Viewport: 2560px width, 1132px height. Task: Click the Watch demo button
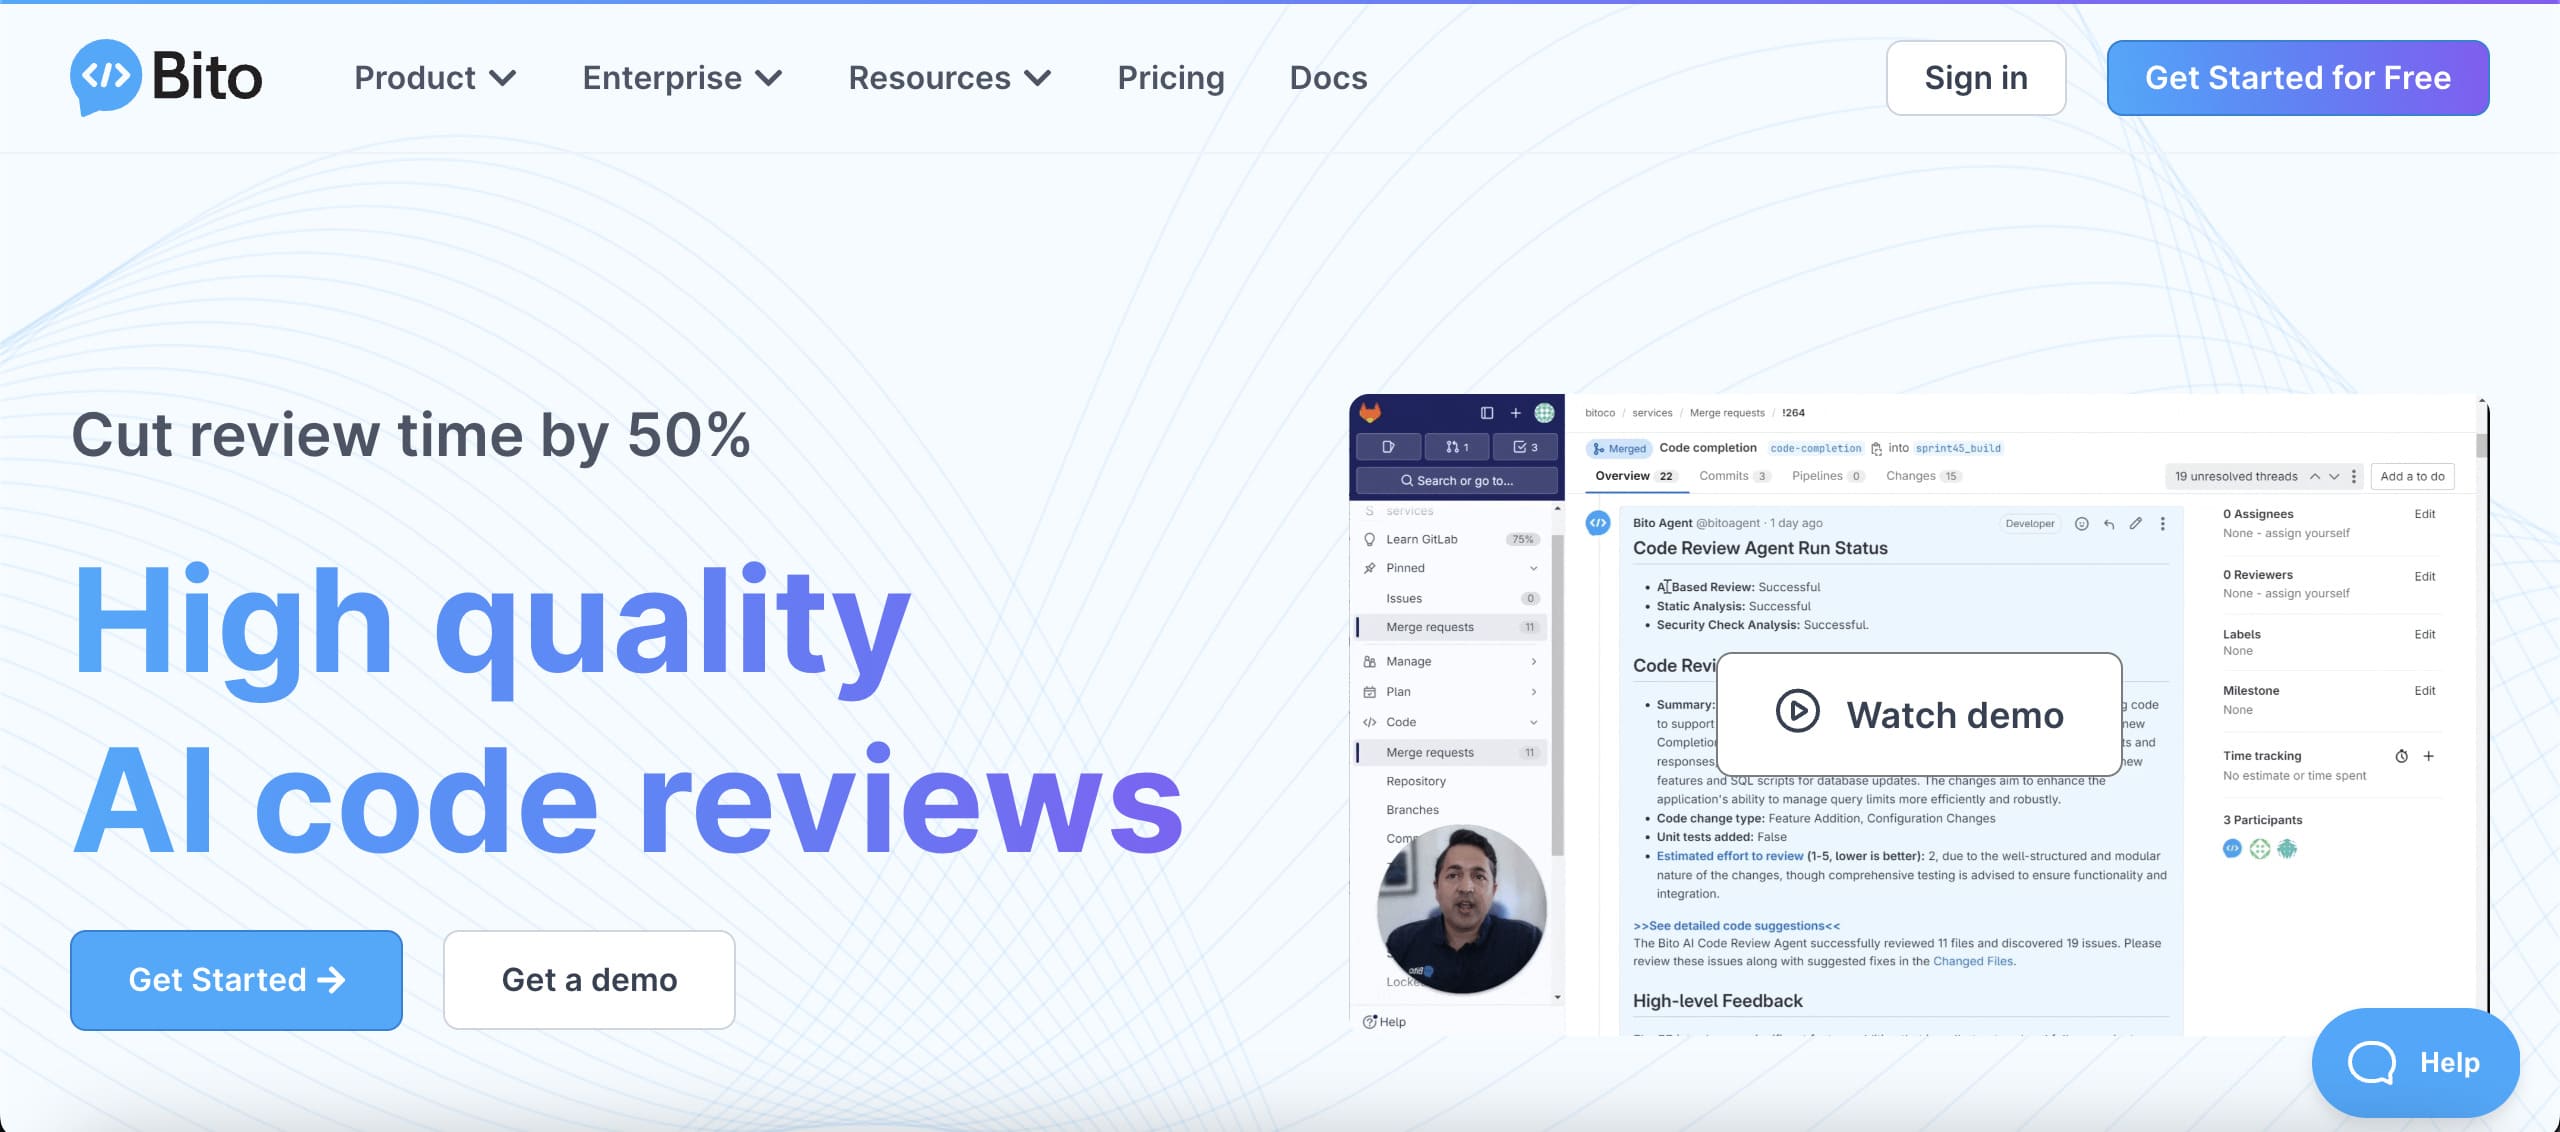1917,714
